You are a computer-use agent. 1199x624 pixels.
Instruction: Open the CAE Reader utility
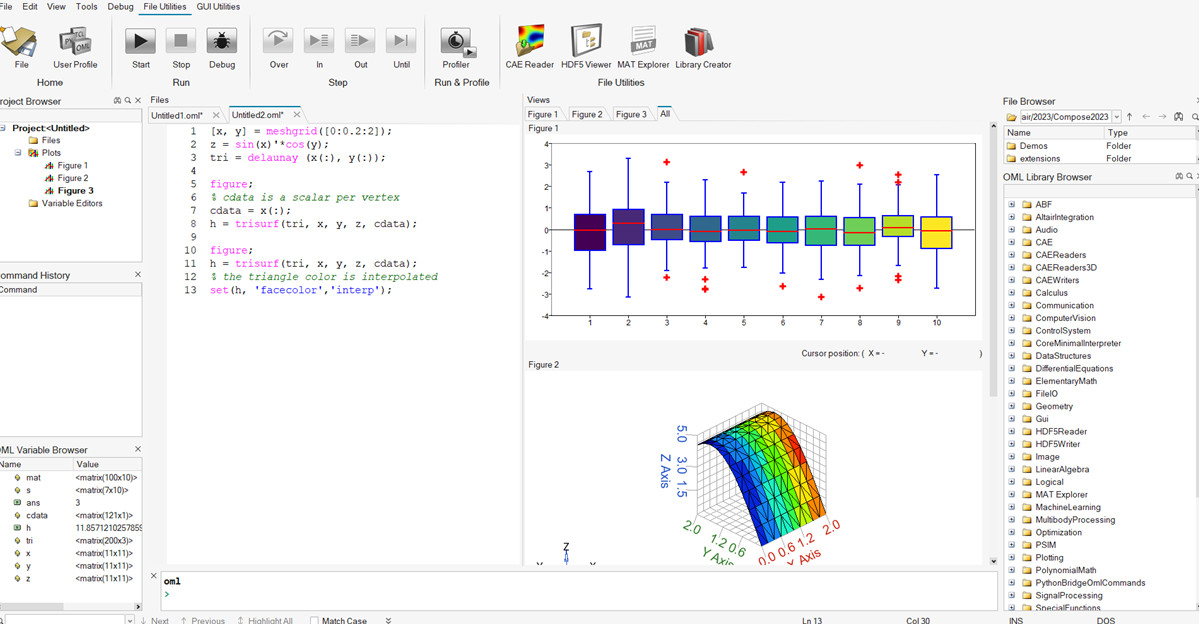point(529,41)
